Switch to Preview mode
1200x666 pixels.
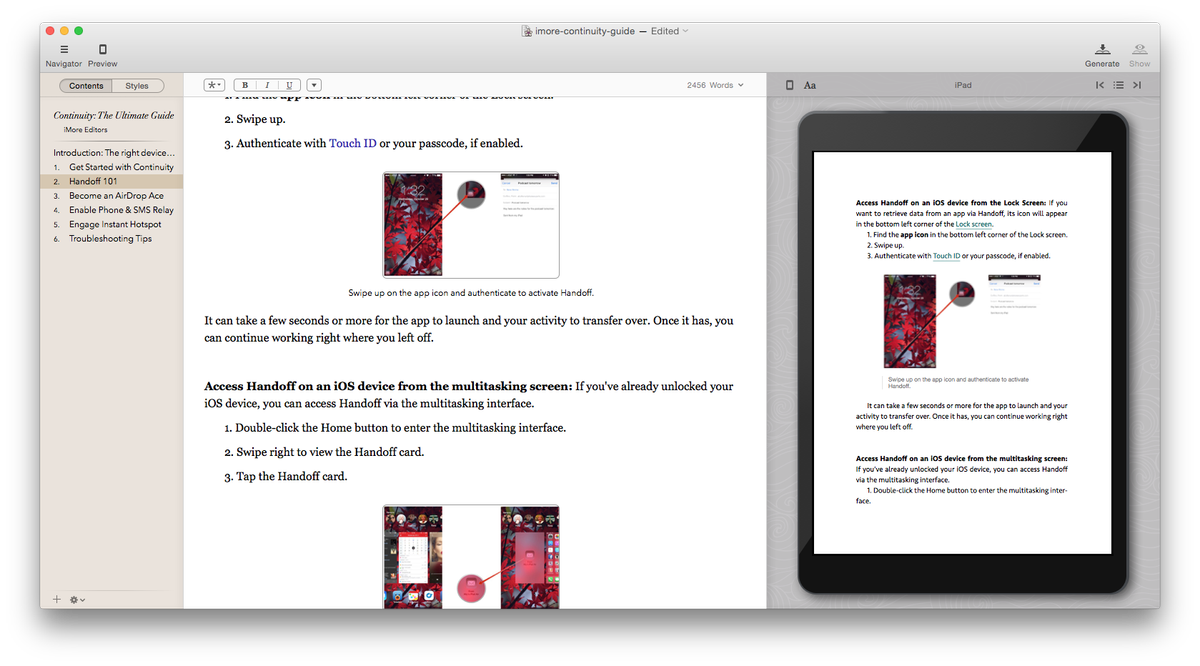tap(102, 50)
